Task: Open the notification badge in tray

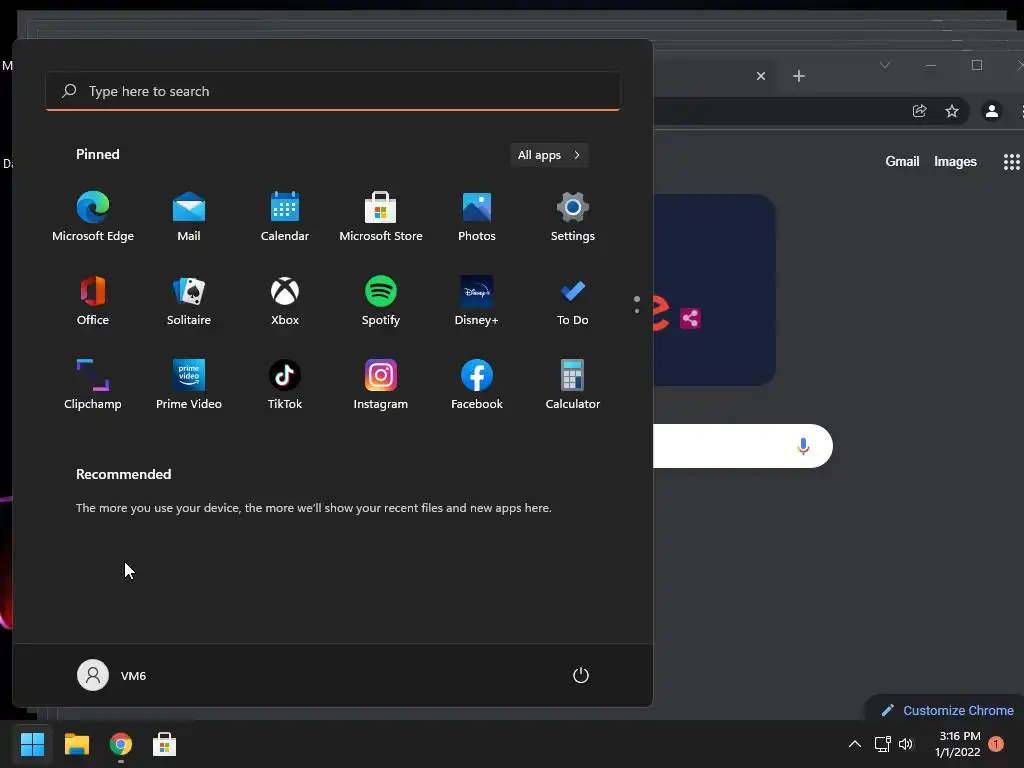Action: tap(996, 744)
